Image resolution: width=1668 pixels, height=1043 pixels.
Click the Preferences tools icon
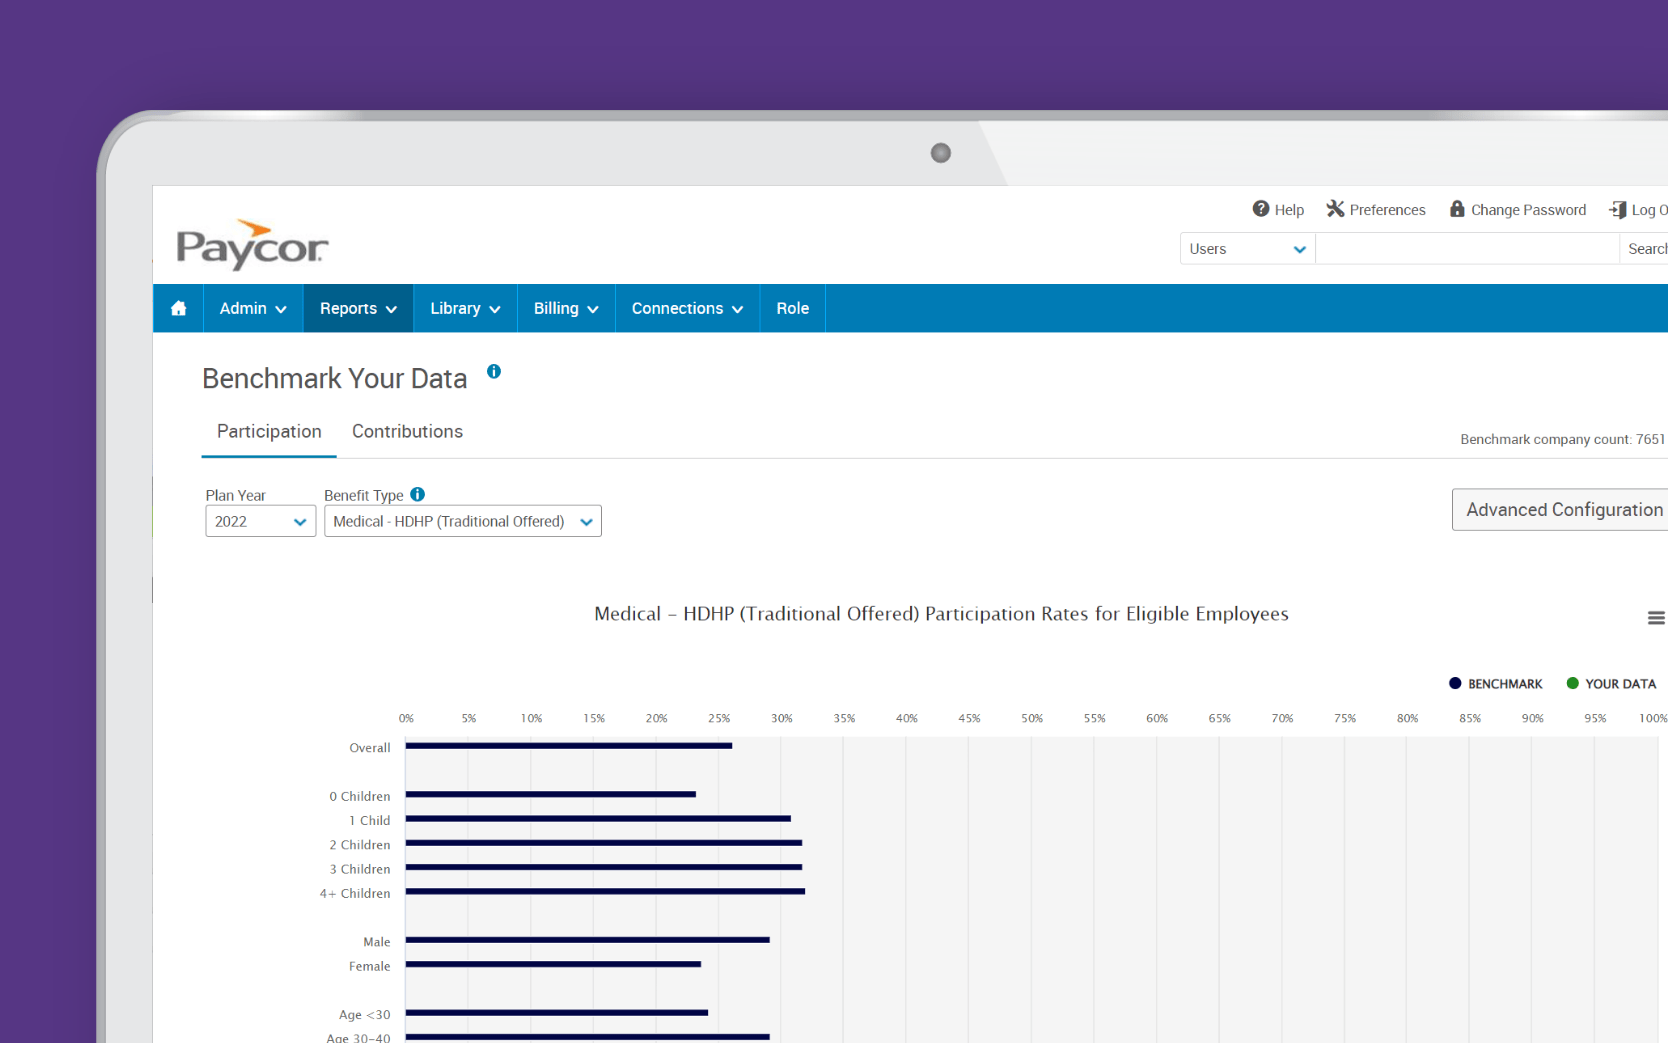[1335, 209]
